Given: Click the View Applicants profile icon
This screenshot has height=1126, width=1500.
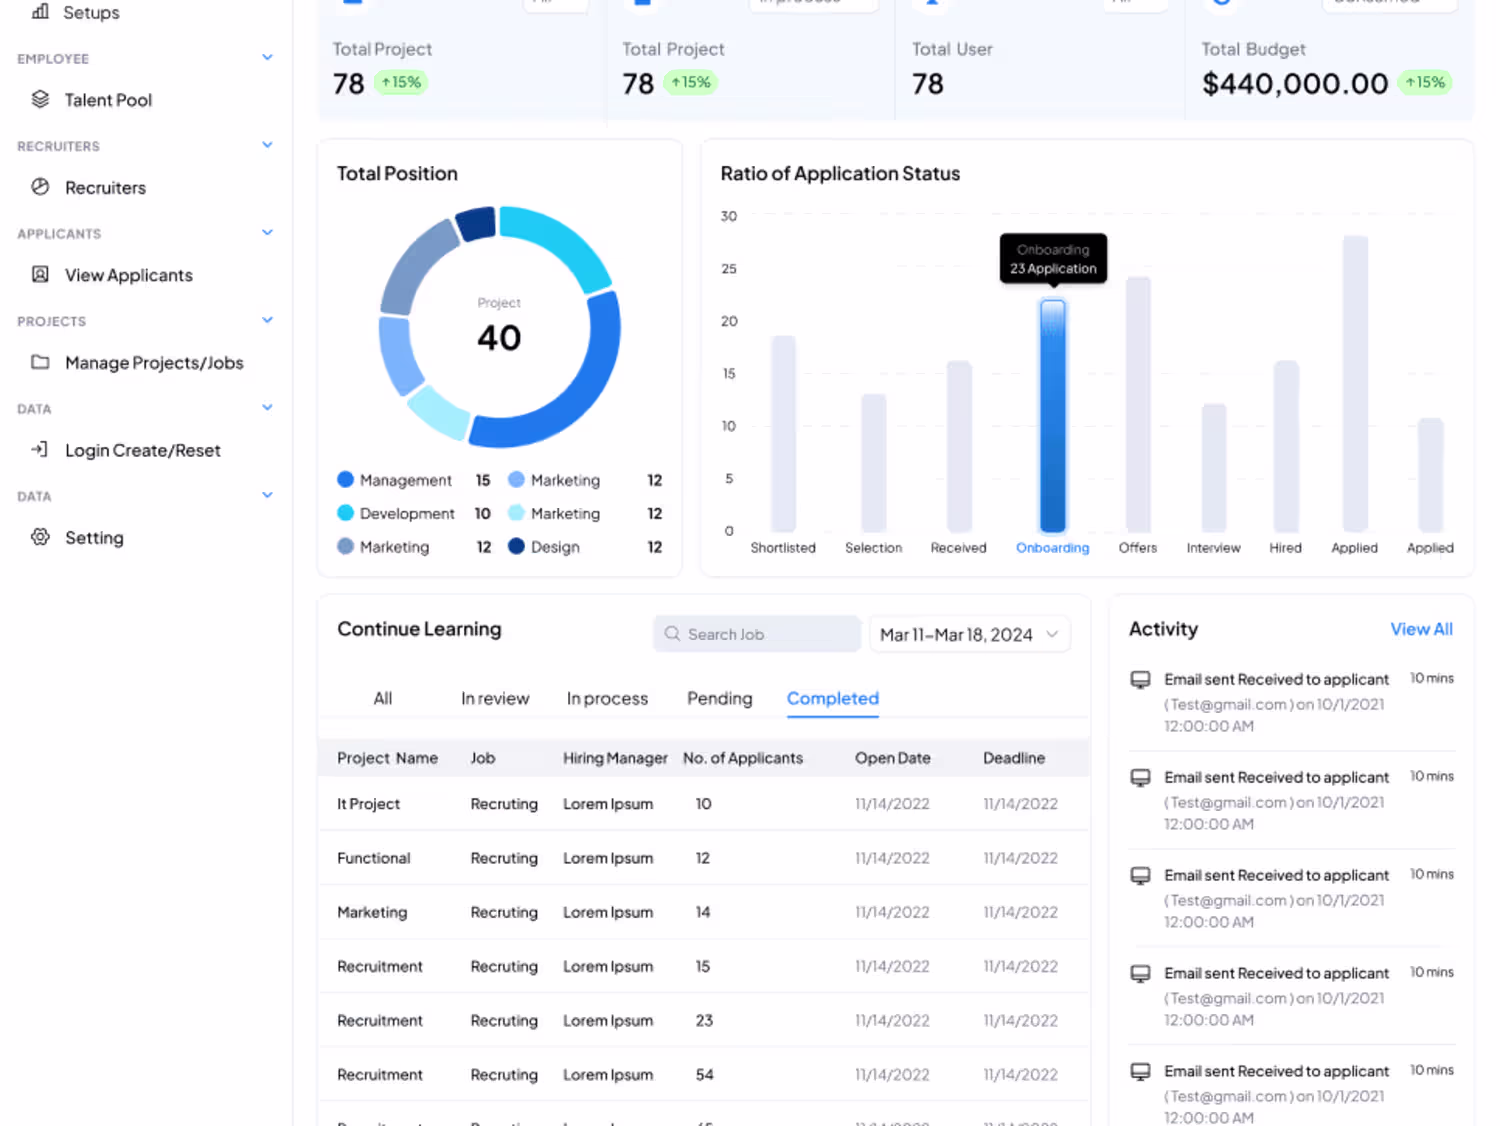Looking at the screenshot, I should [x=40, y=274].
